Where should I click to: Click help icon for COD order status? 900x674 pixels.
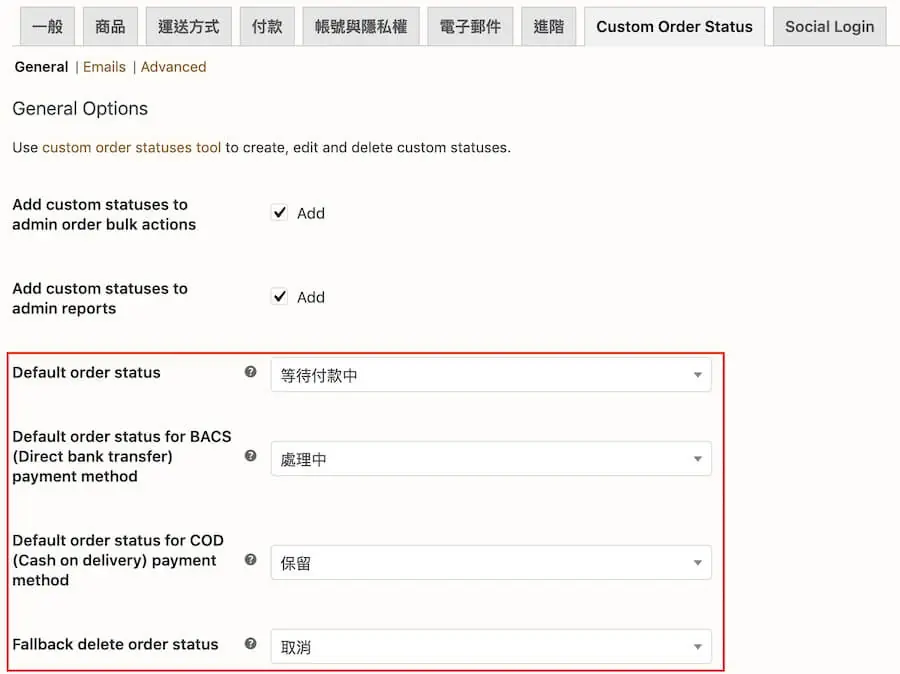click(250, 559)
